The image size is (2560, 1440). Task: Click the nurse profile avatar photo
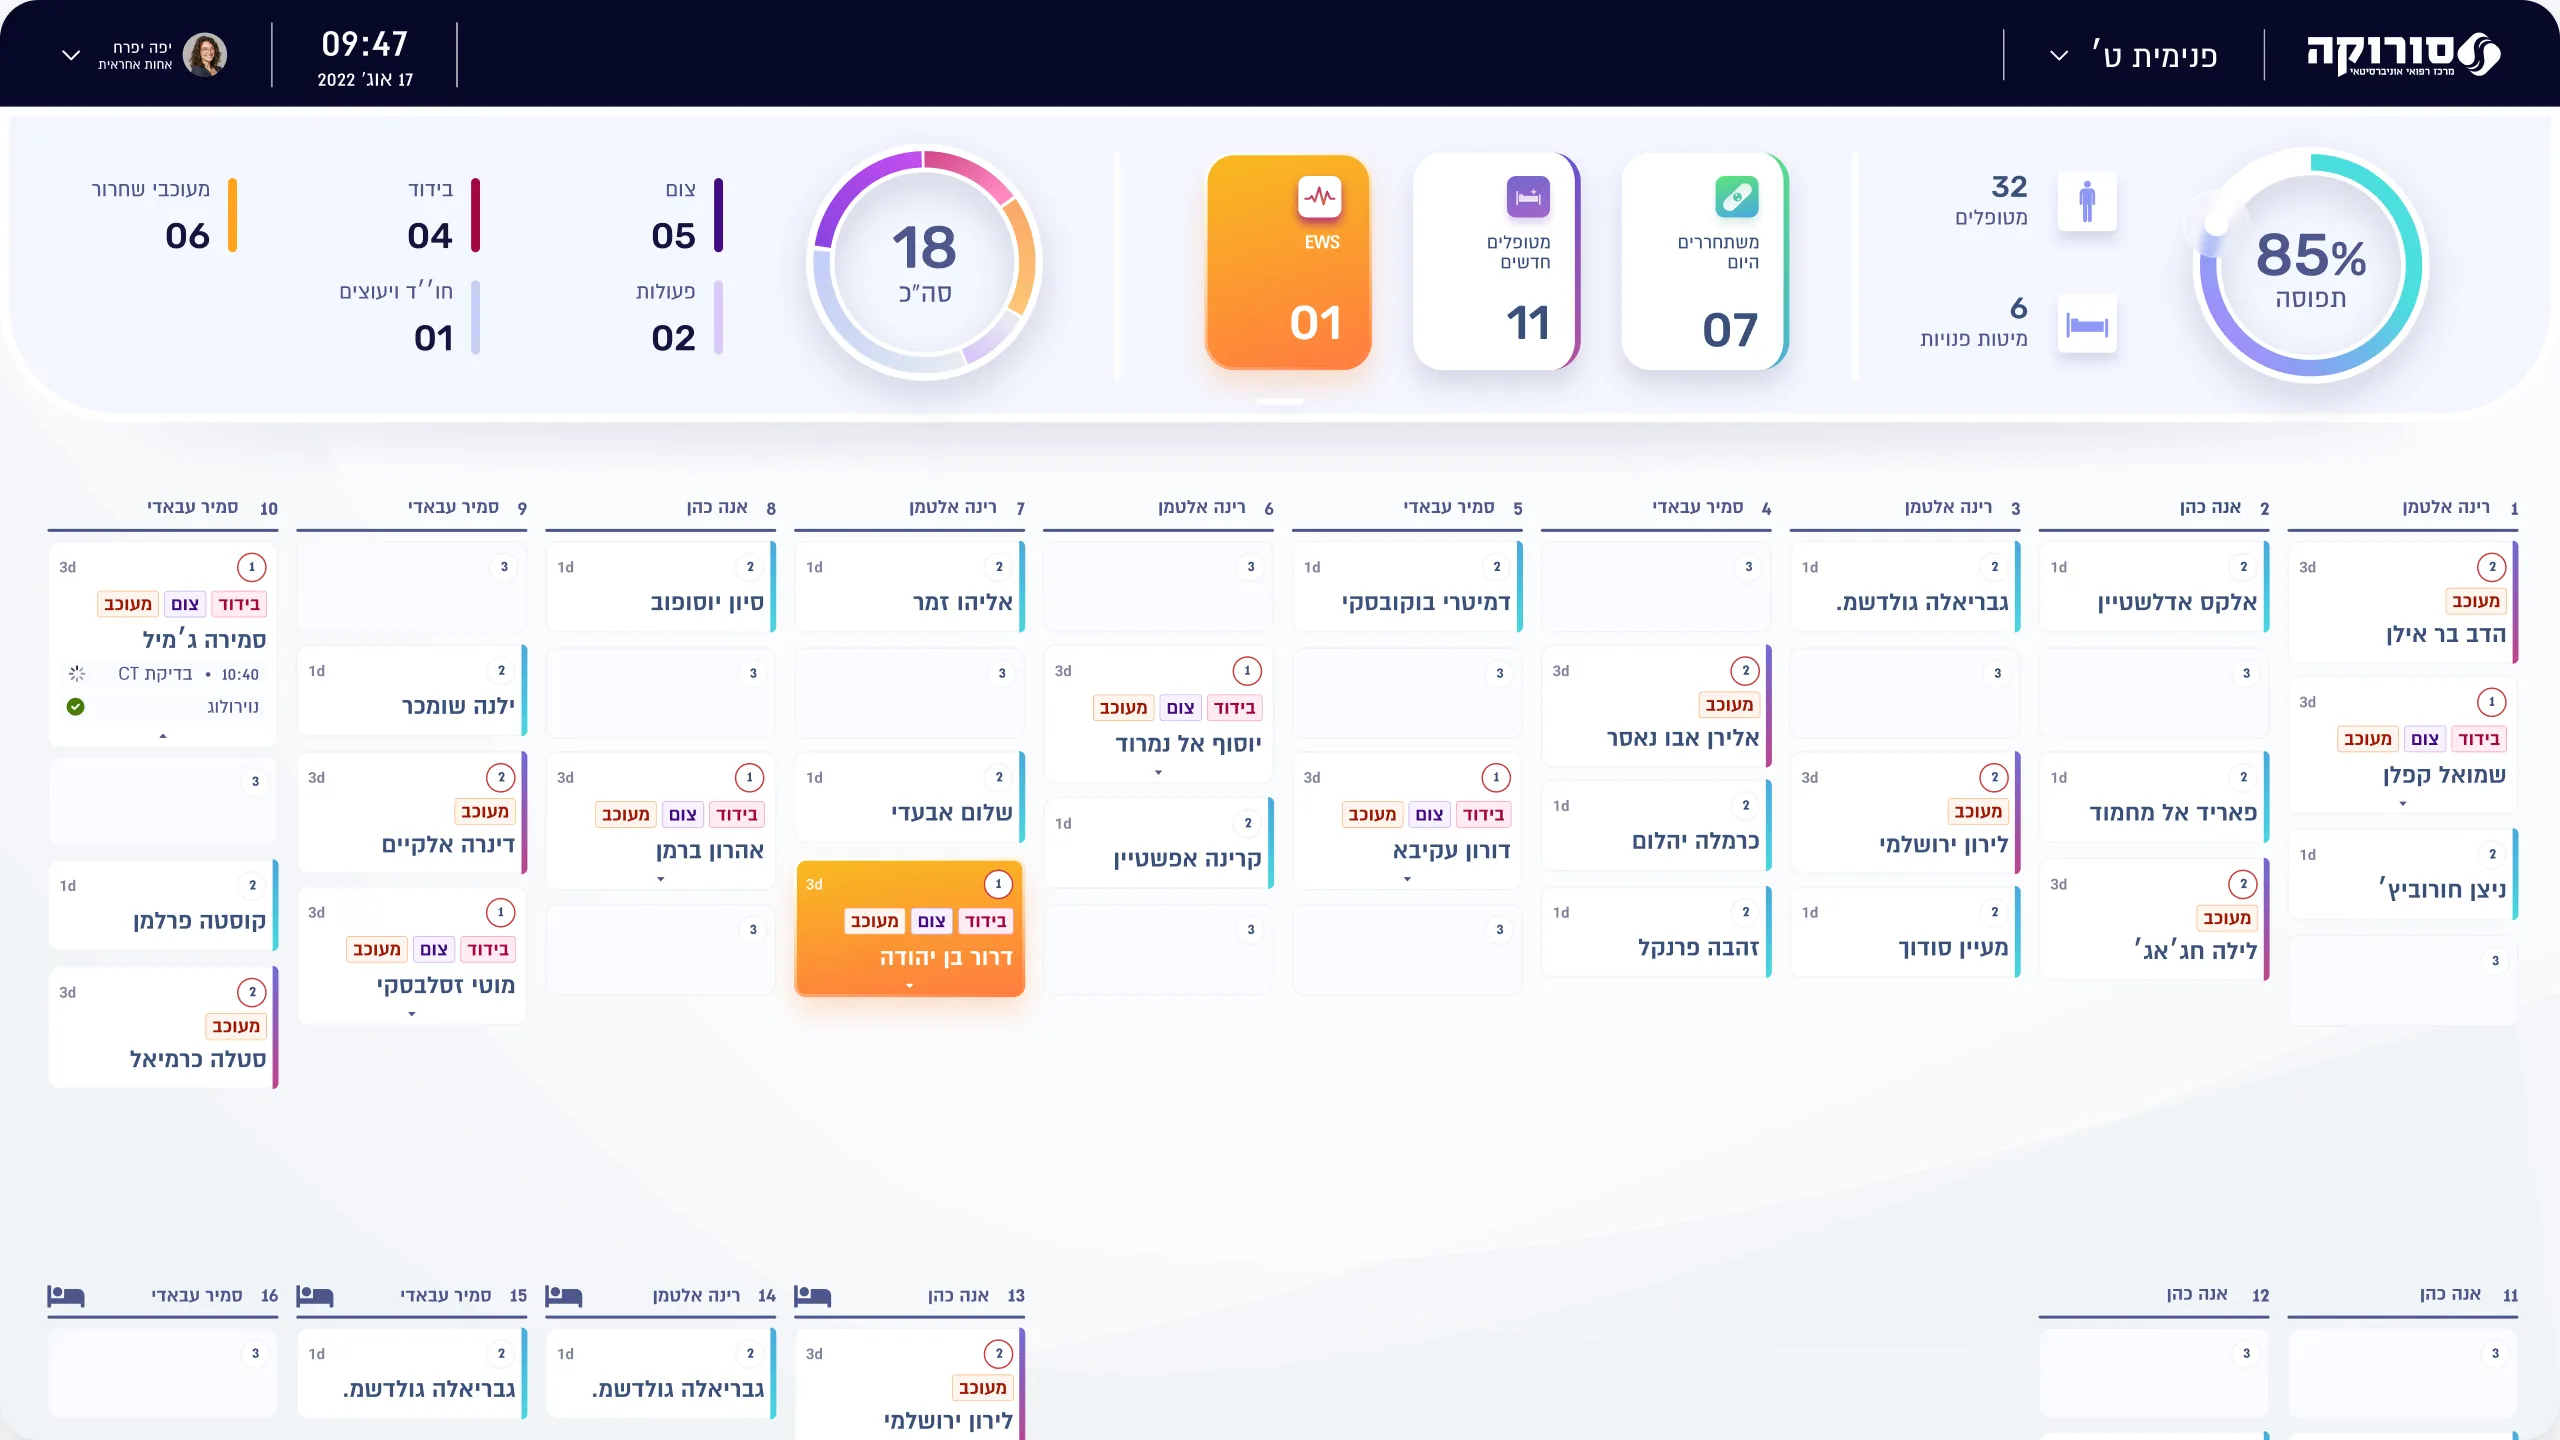pyautogui.click(x=205, y=55)
